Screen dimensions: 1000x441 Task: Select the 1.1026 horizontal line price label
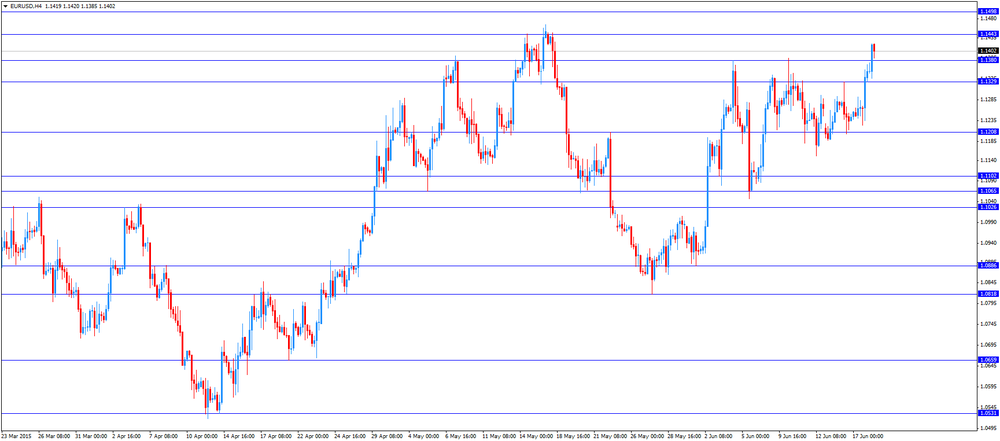[x=987, y=207]
